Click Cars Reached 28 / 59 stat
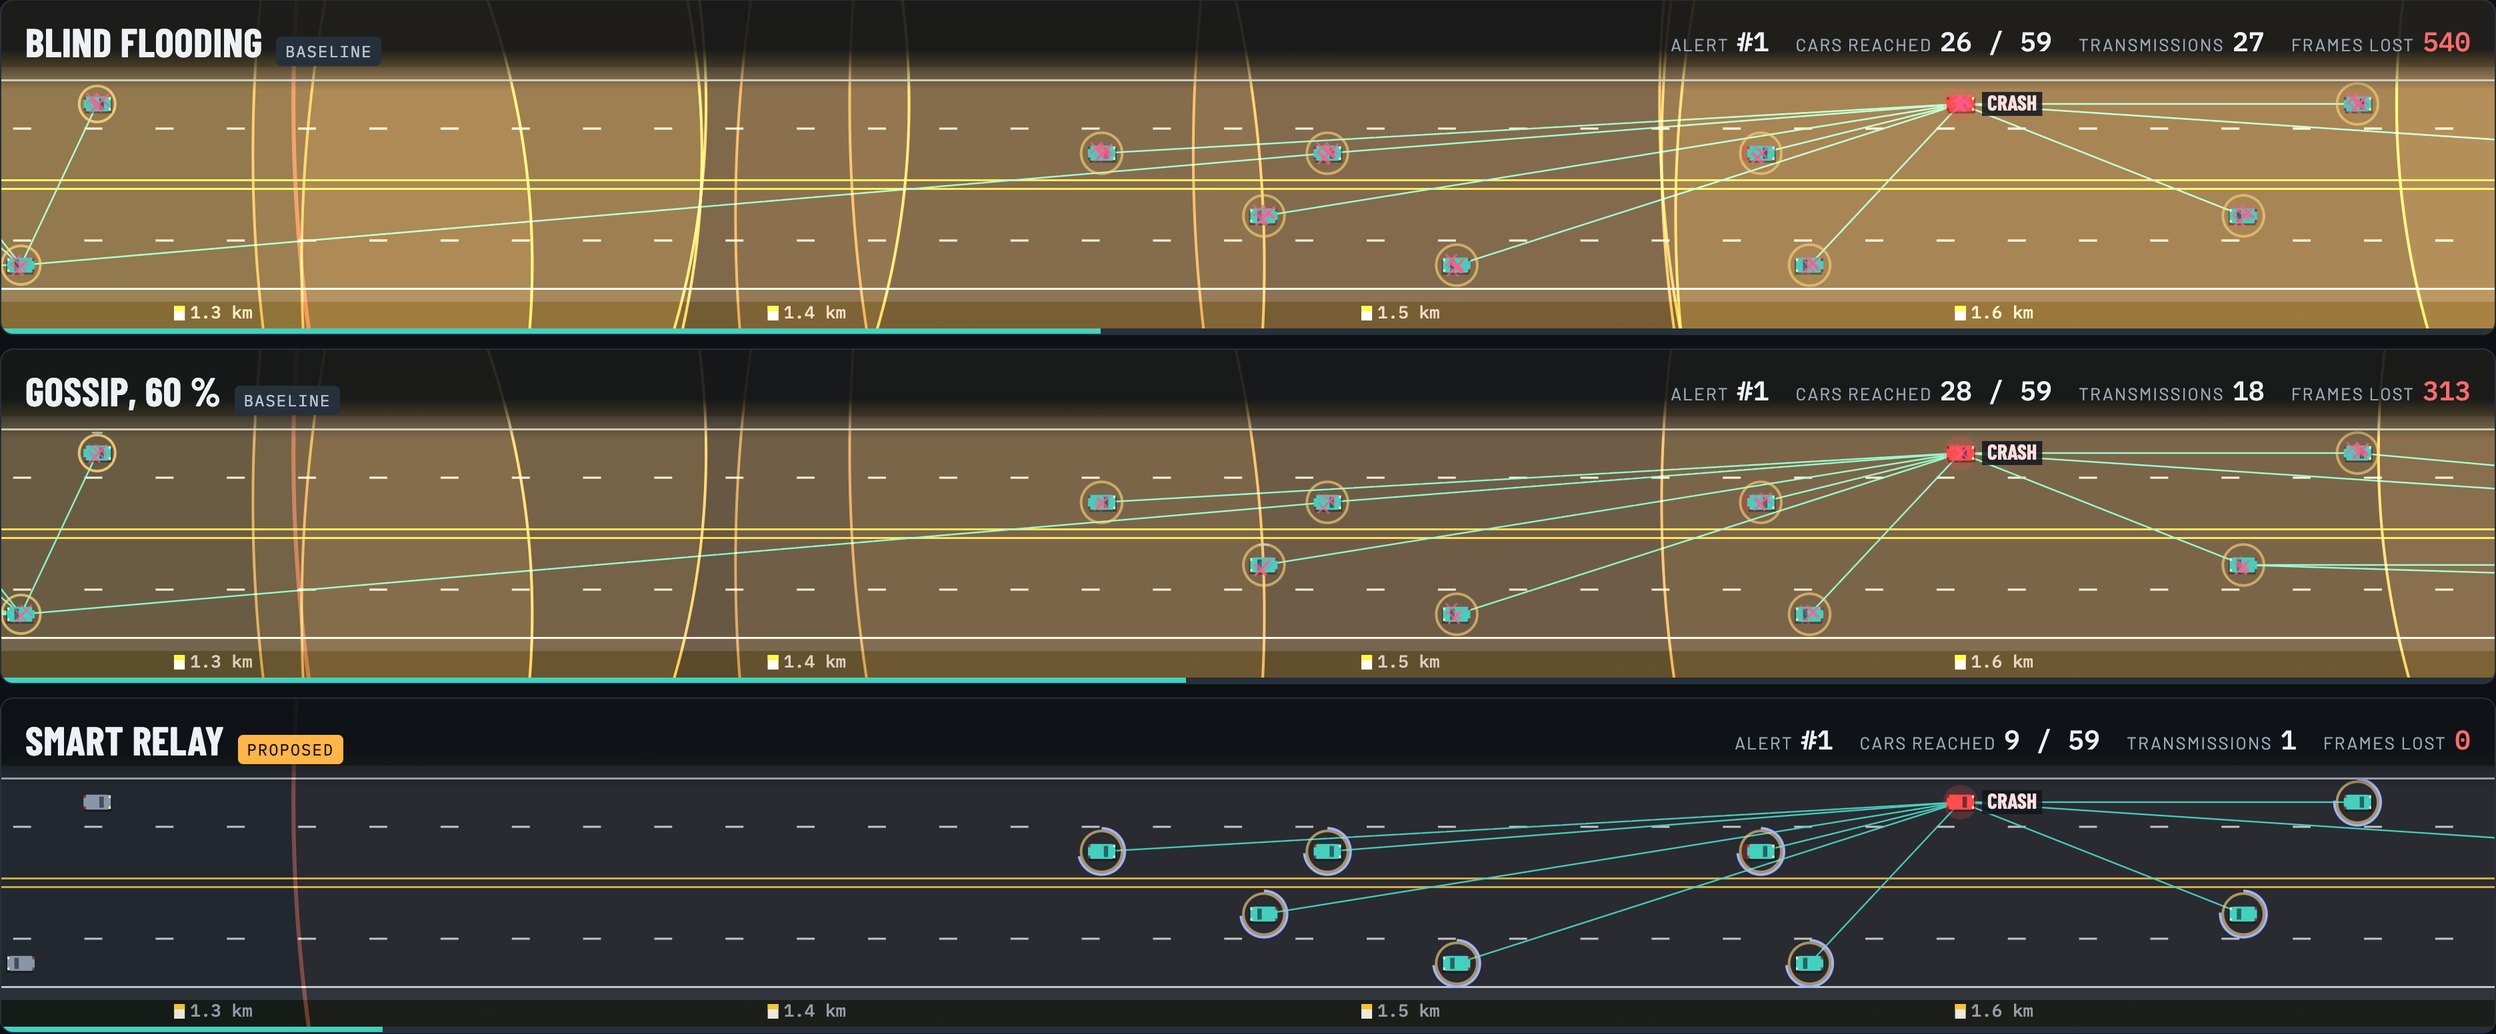The width and height of the screenshot is (2496, 1034). coord(1923,392)
